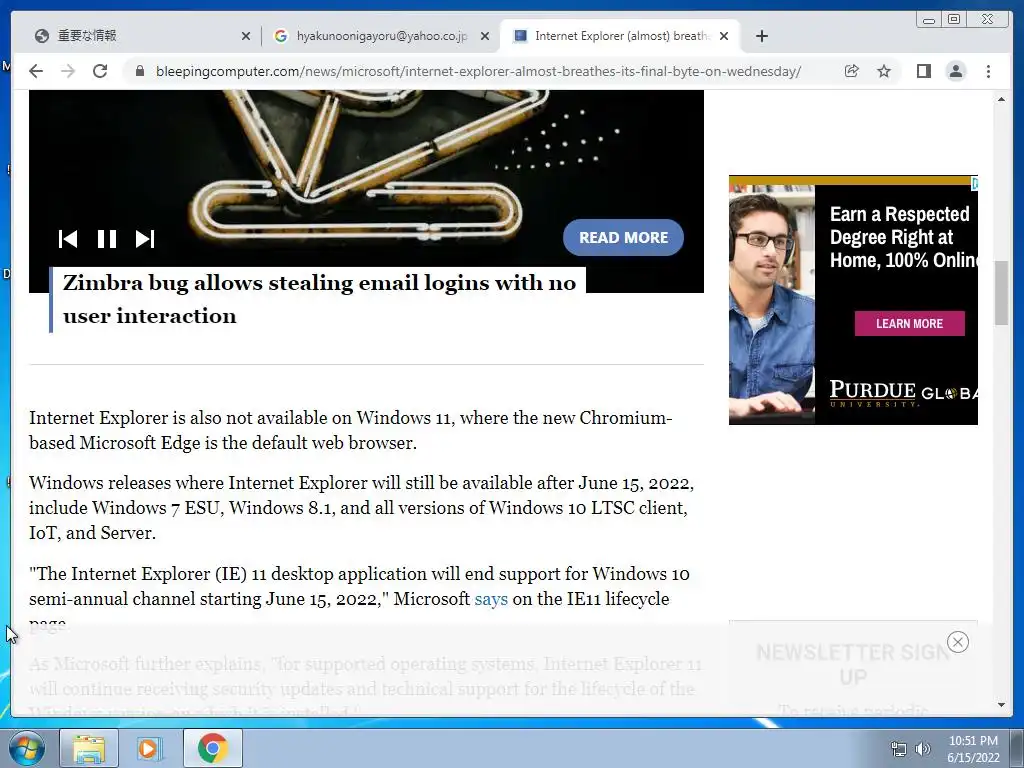Open the Windows Start menu
This screenshot has width=1024, height=768.
pyautogui.click(x=26, y=748)
